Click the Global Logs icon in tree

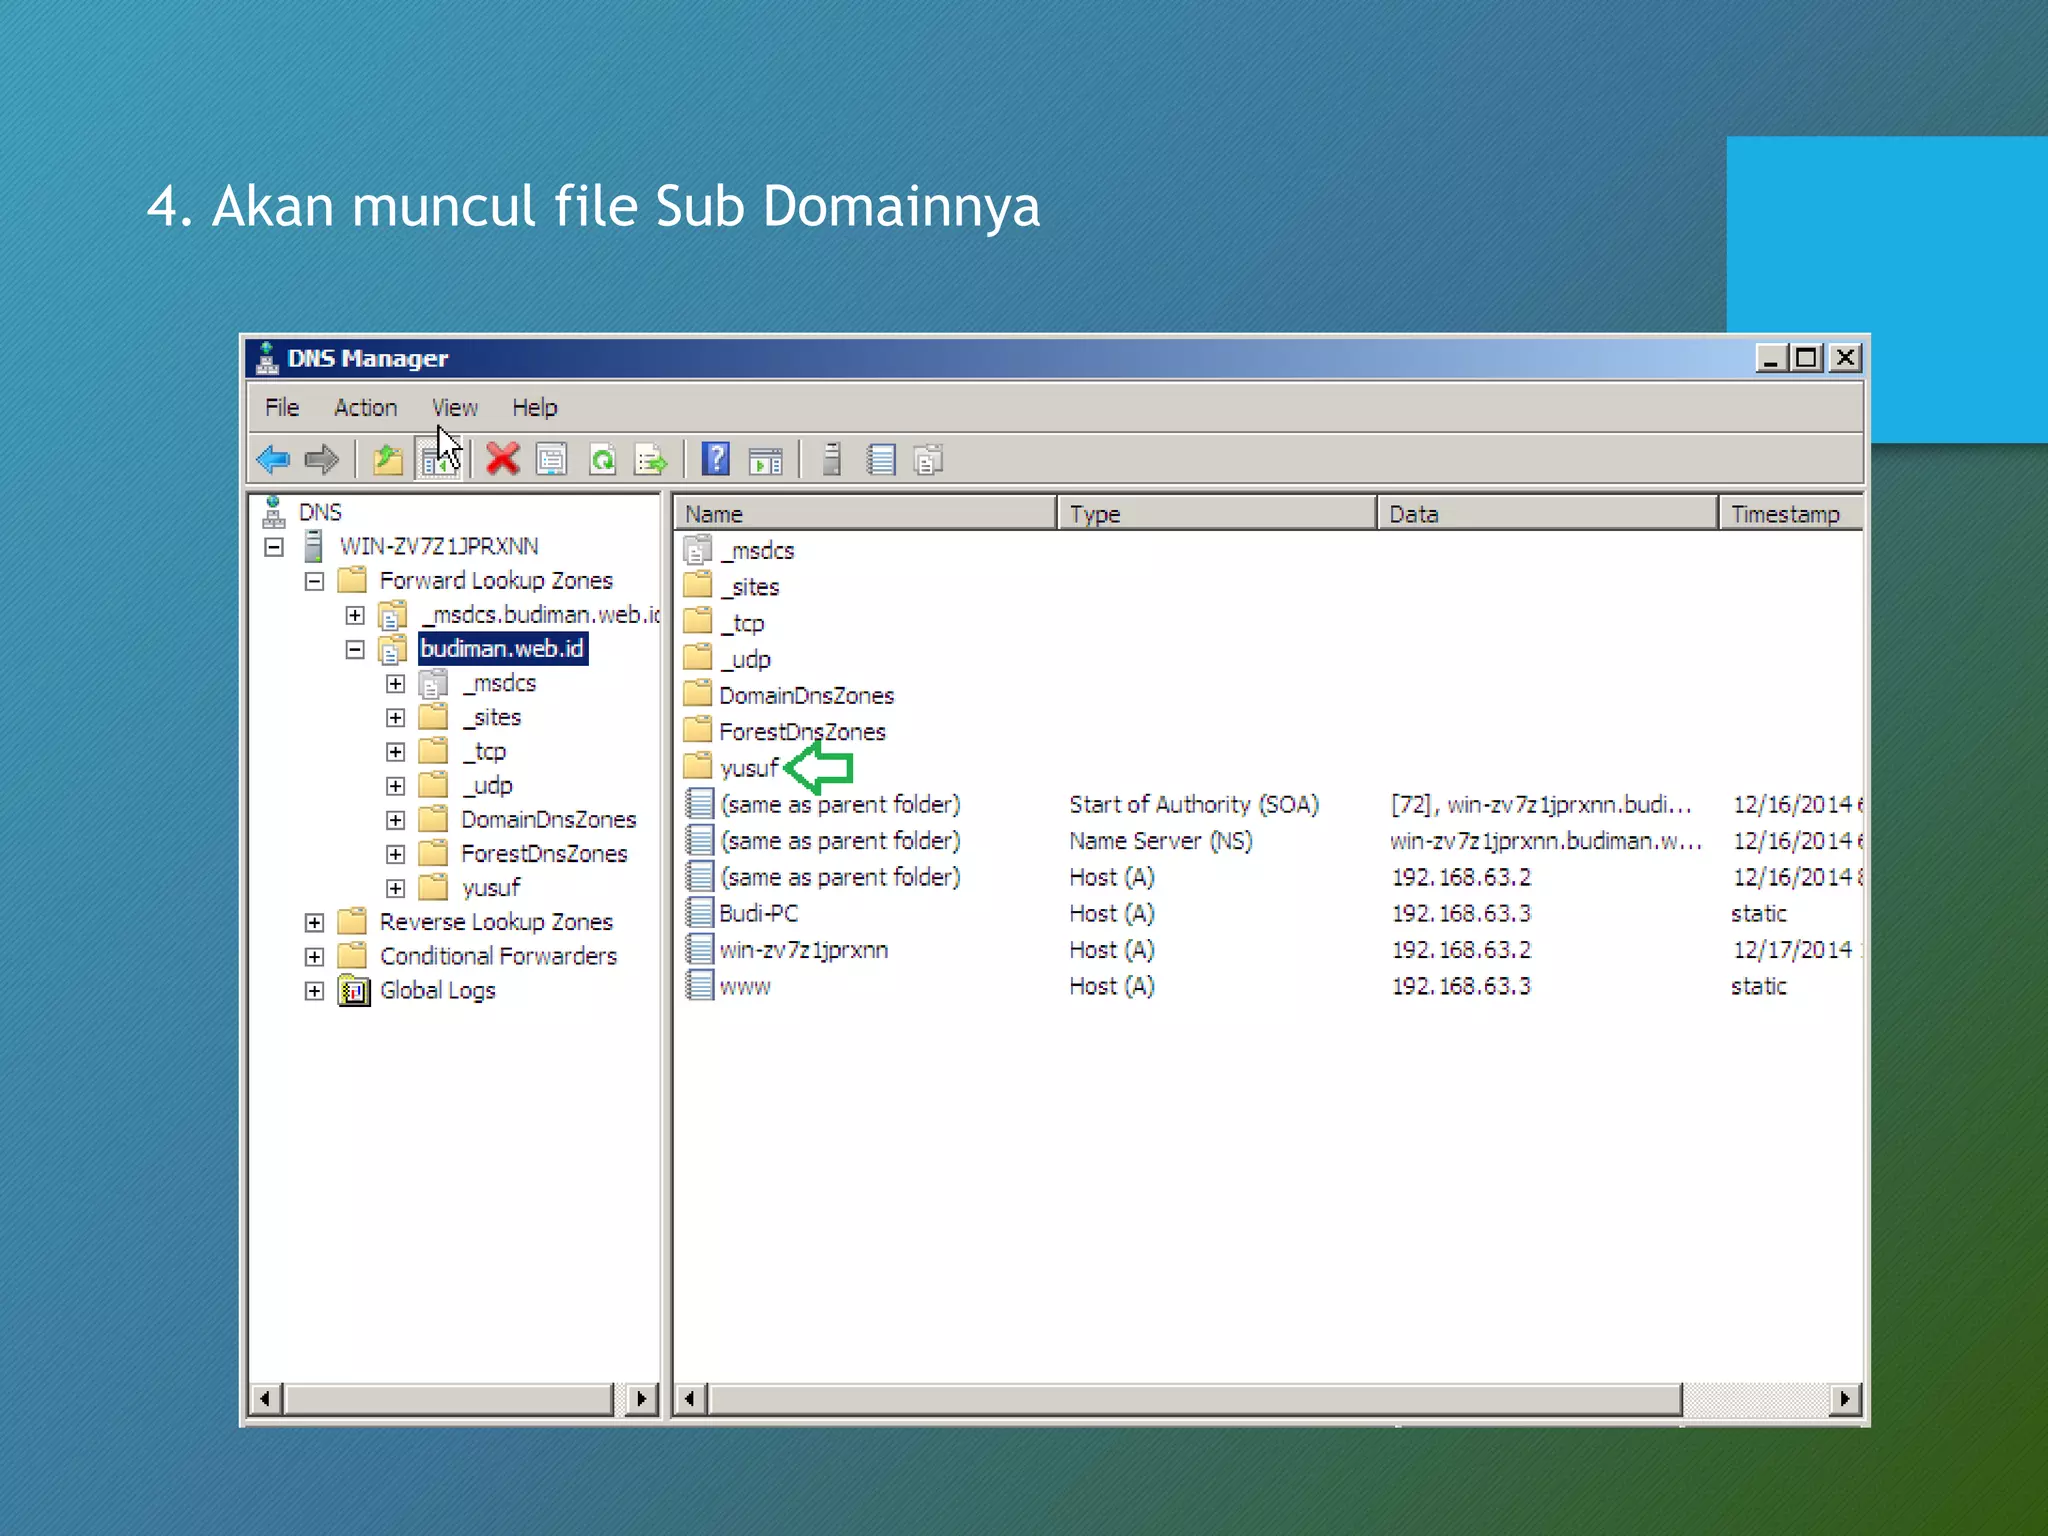(x=353, y=990)
